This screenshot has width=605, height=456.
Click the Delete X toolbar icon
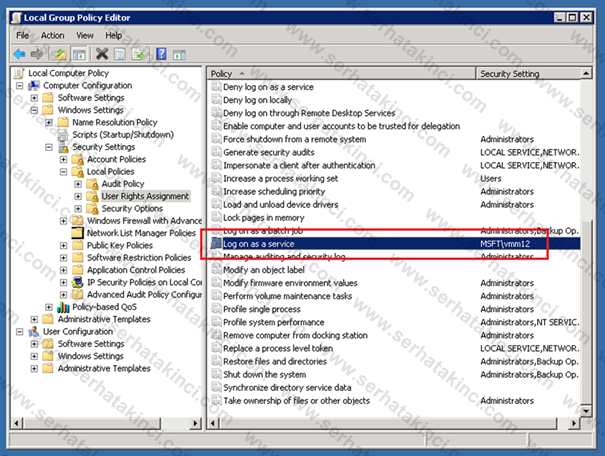tap(102, 54)
